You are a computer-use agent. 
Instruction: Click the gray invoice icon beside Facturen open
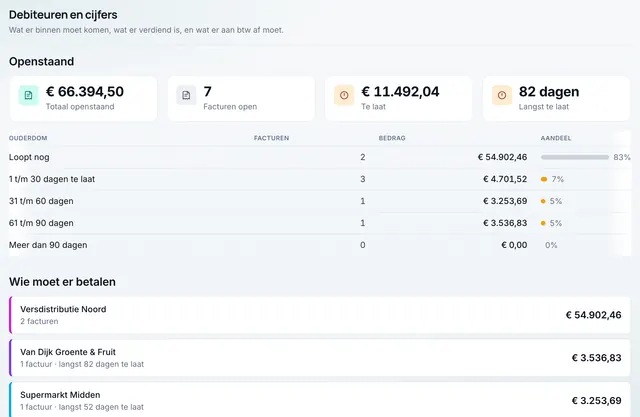[186, 95]
